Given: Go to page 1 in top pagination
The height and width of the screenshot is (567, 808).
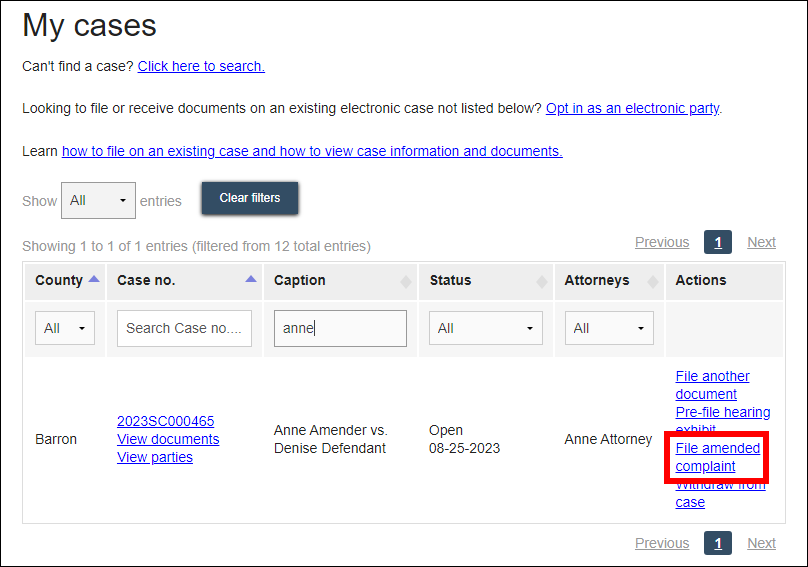Looking at the screenshot, I should [x=717, y=242].
